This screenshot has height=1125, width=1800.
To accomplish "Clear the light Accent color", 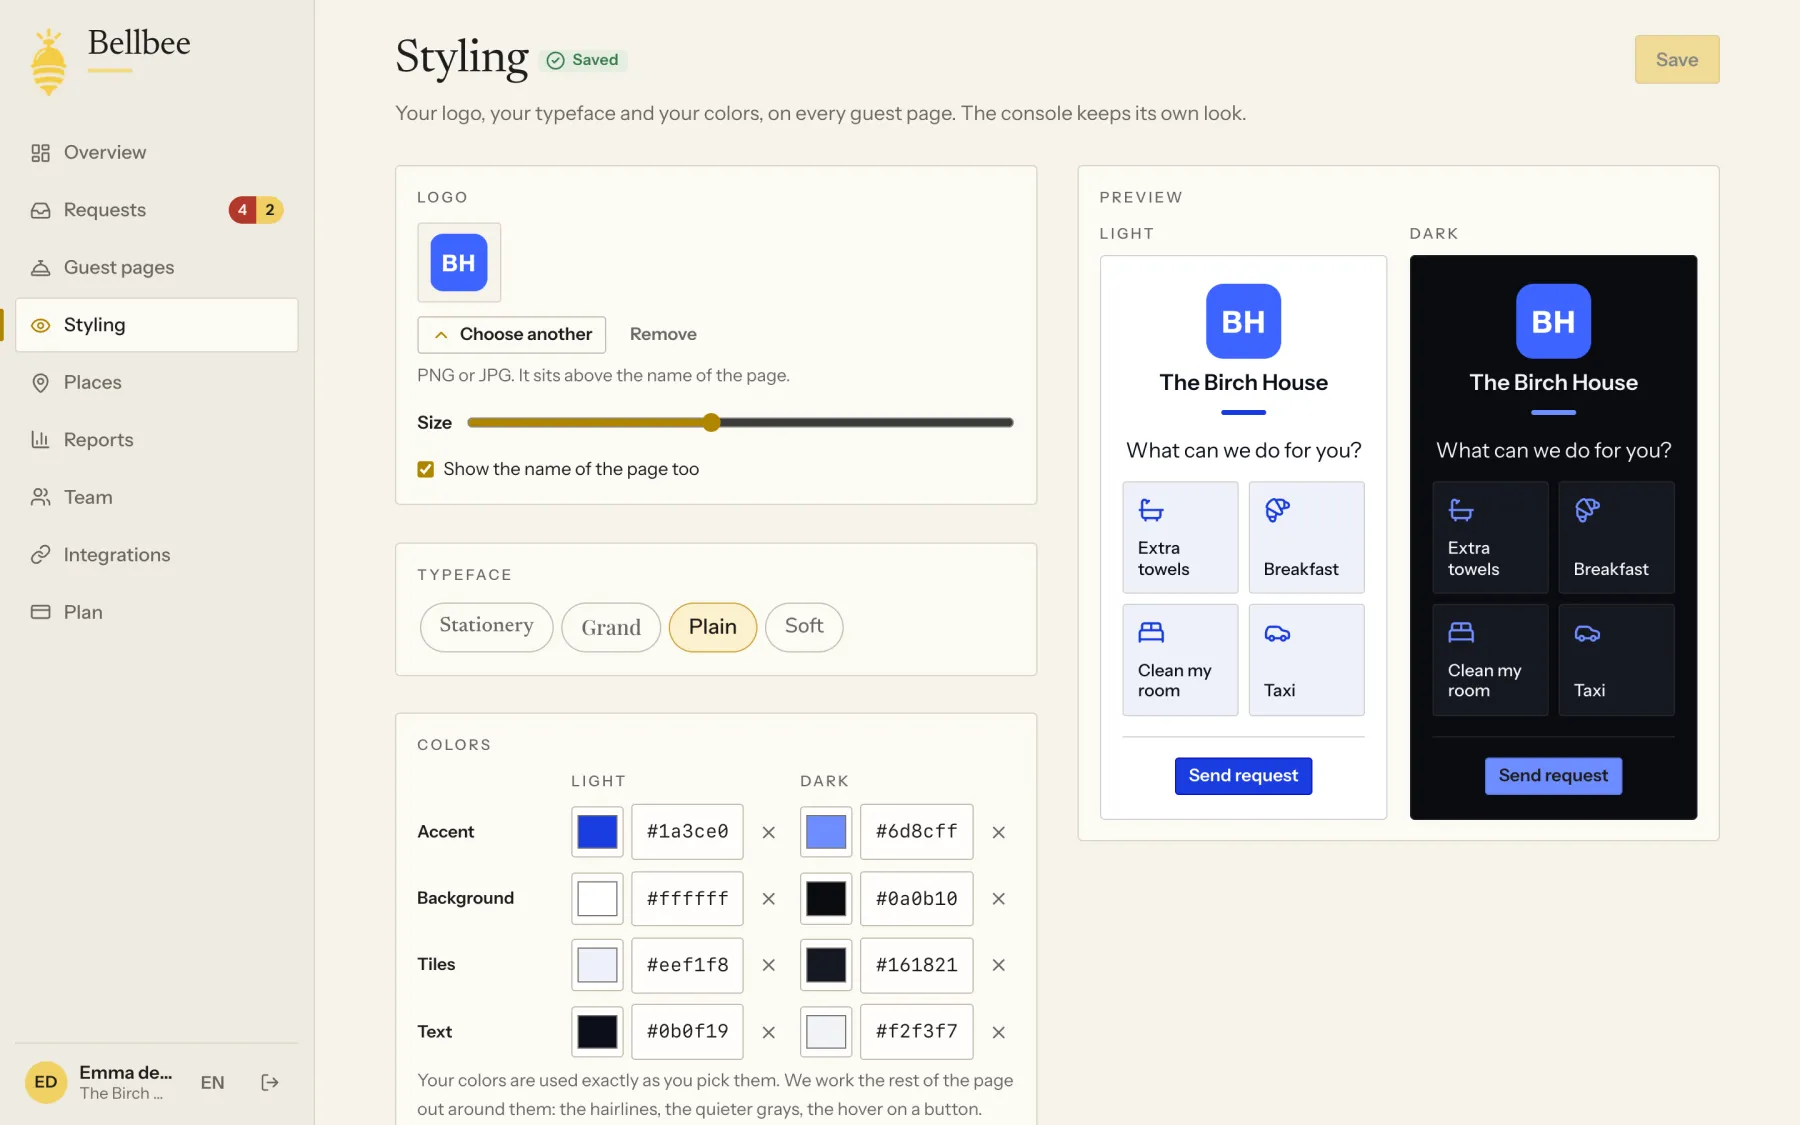I will (x=769, y=832).
